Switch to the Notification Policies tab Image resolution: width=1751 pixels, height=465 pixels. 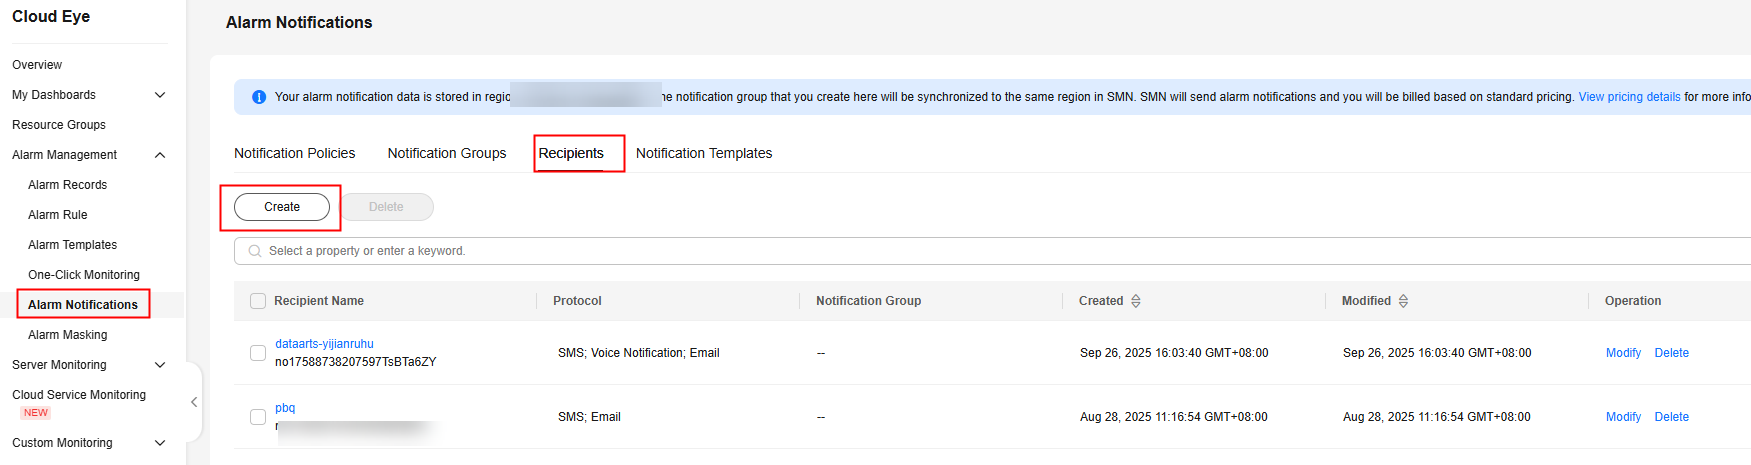pos(295,153)
